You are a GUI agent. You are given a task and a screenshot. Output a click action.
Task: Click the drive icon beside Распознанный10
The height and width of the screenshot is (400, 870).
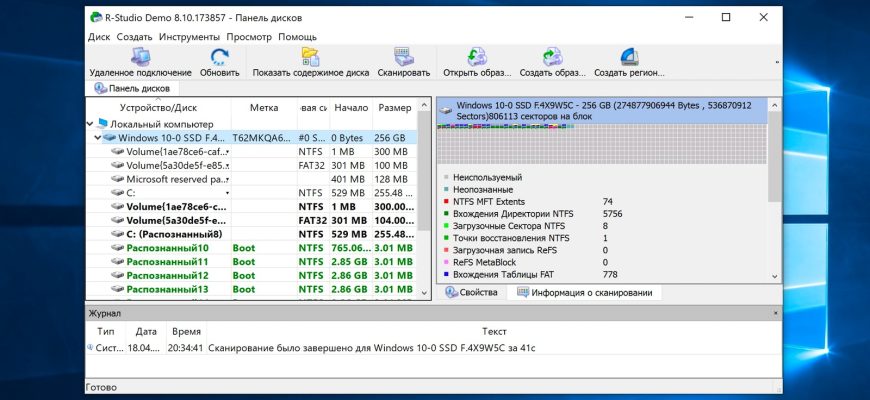point(118,248)
